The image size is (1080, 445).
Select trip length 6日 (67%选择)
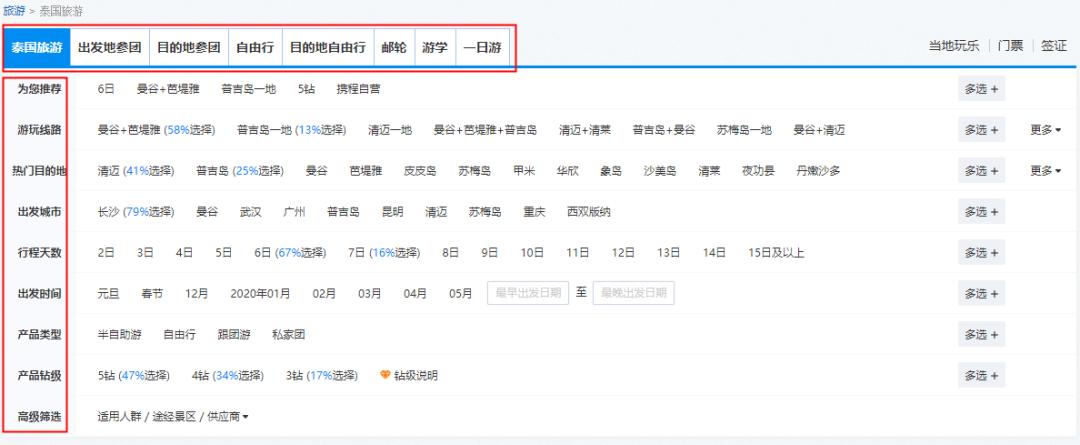pos(289,253)
